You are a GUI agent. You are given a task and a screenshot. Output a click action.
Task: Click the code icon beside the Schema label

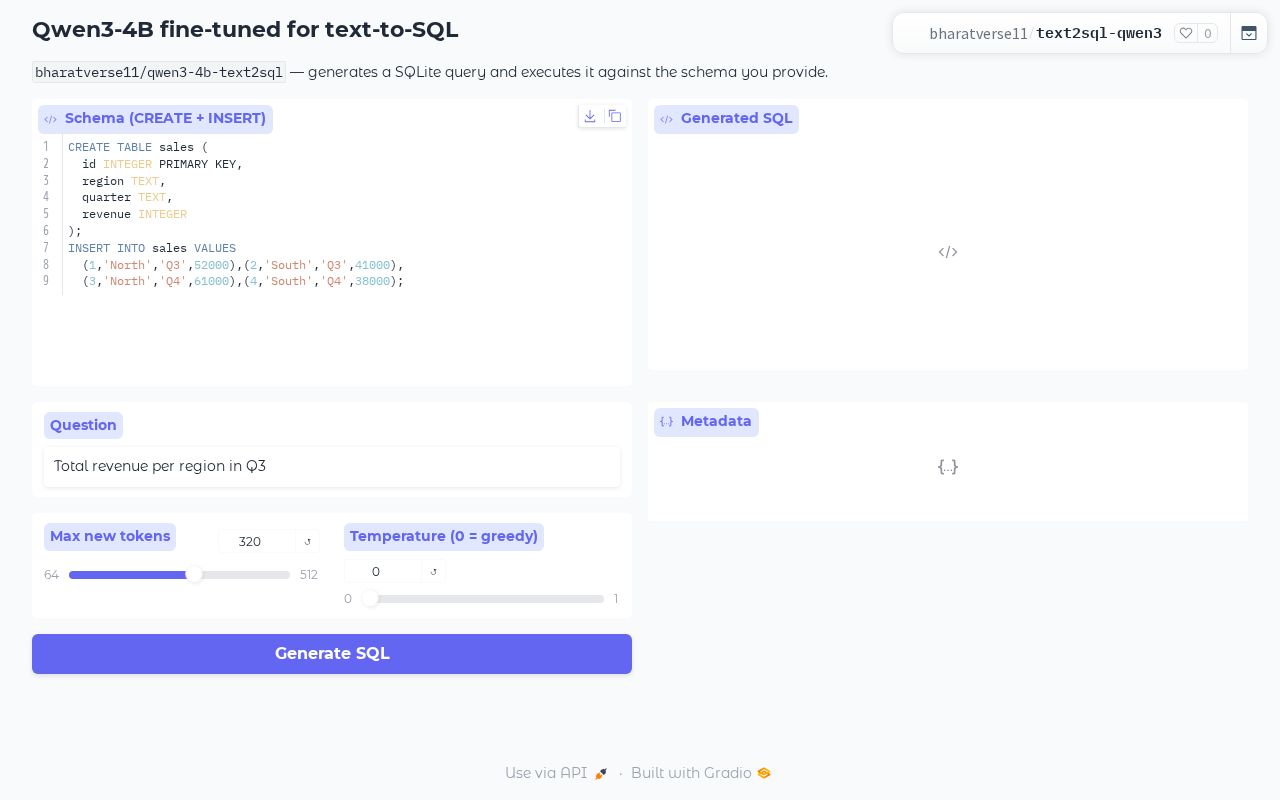pos(50,119)
